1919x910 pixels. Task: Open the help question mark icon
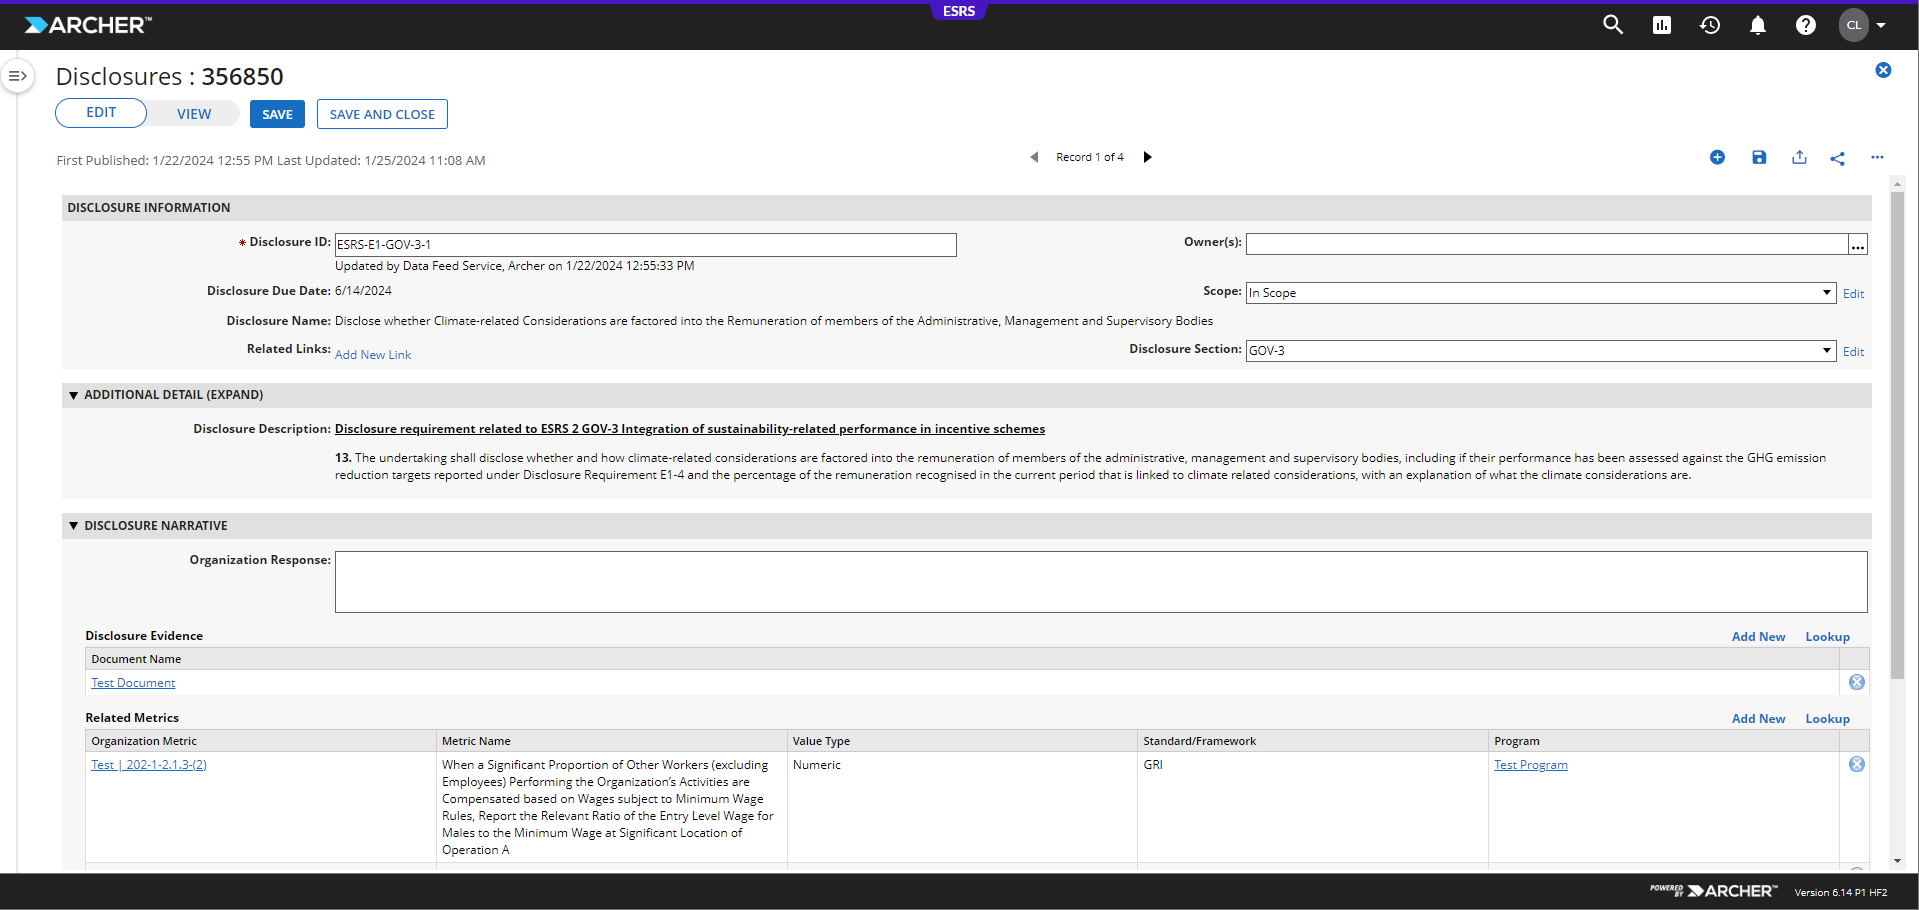tap(1806, 25)
